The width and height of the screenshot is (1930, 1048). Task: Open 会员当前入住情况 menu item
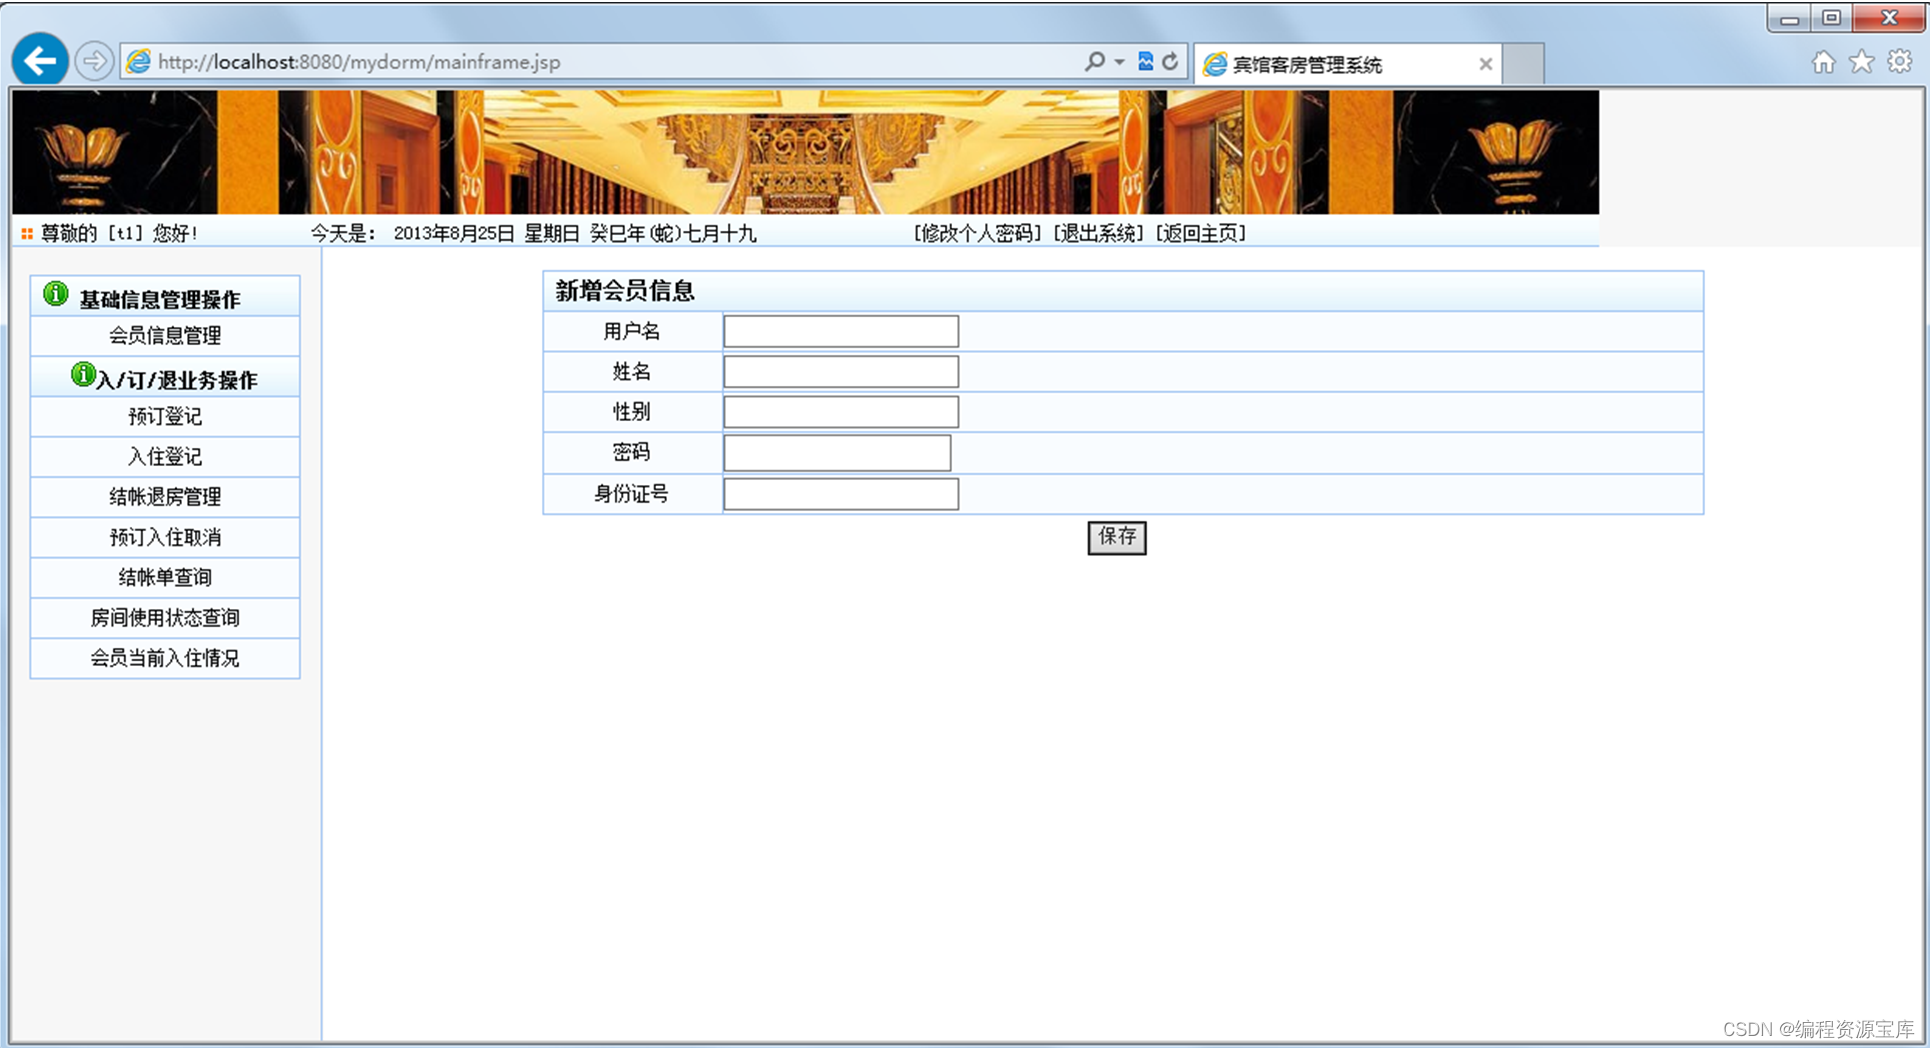tap(165, 658)
